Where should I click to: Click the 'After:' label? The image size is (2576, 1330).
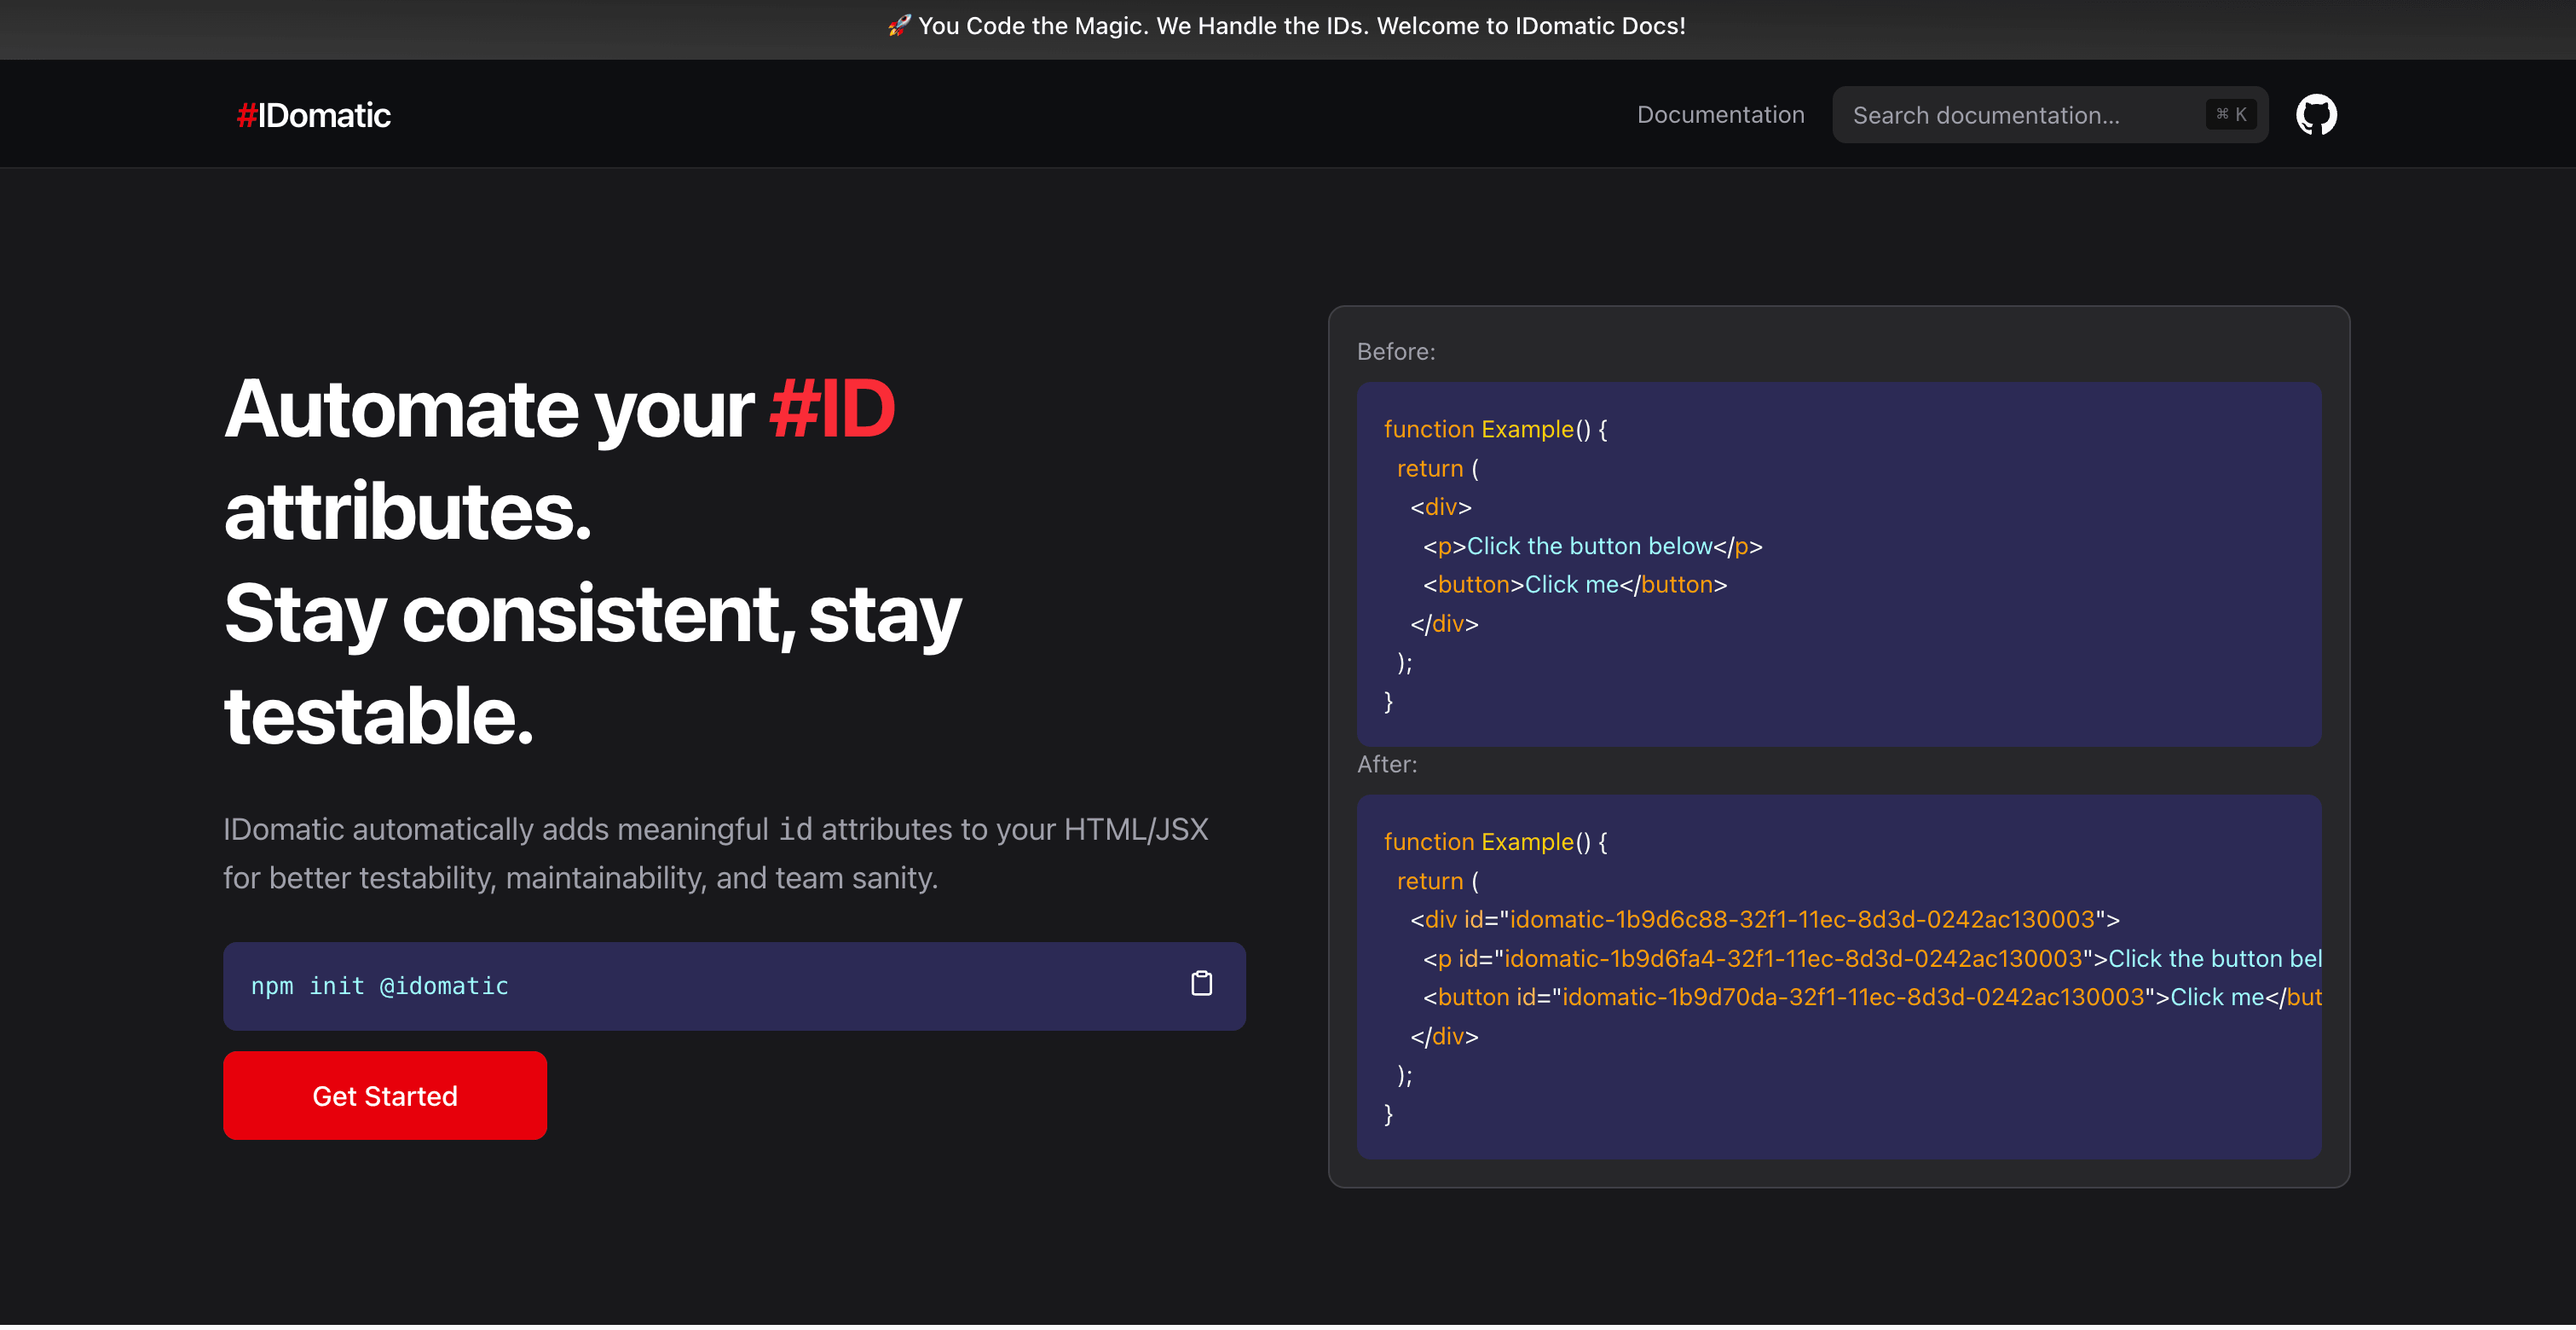[1387, 766]
